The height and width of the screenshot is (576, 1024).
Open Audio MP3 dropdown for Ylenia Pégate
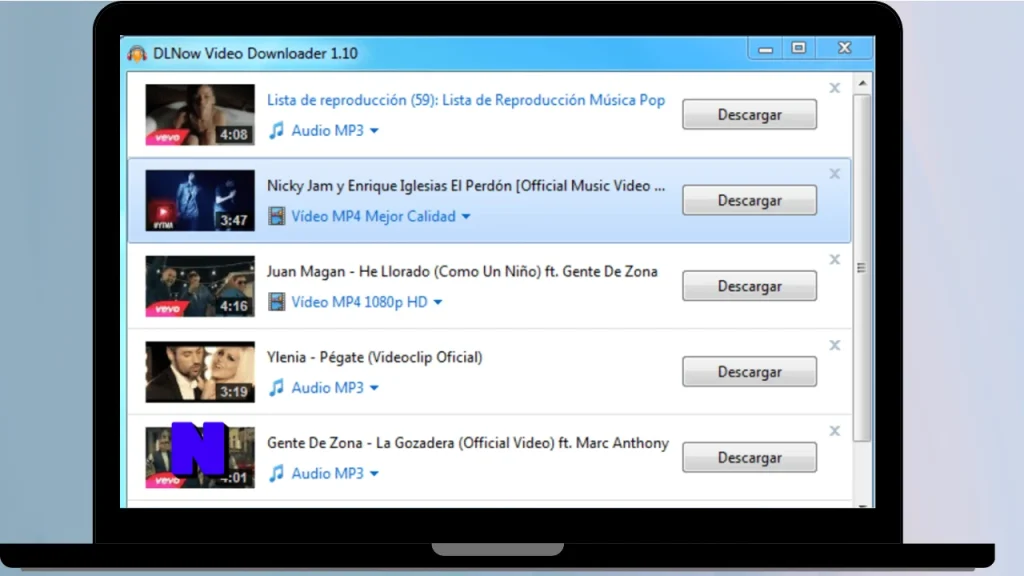tap(334, 387)
